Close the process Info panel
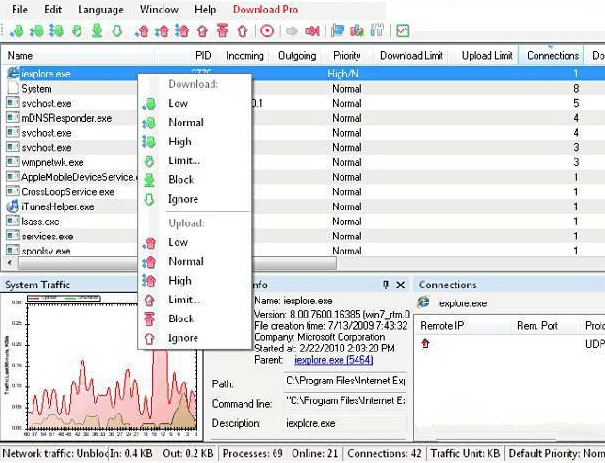The image size is (605, 463). (x=401, y=285)
